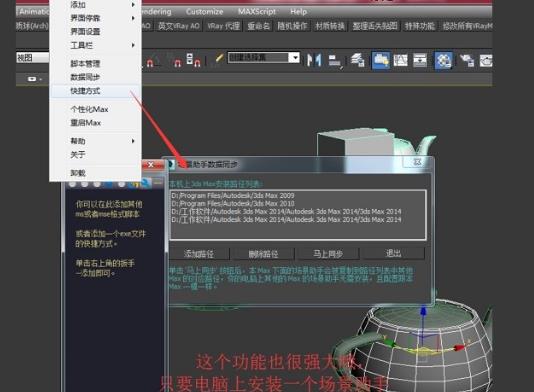The height and width of the screenshot is (392, 534).
Task: Open the named selection sets dropdown arrow
Action: 294,57
